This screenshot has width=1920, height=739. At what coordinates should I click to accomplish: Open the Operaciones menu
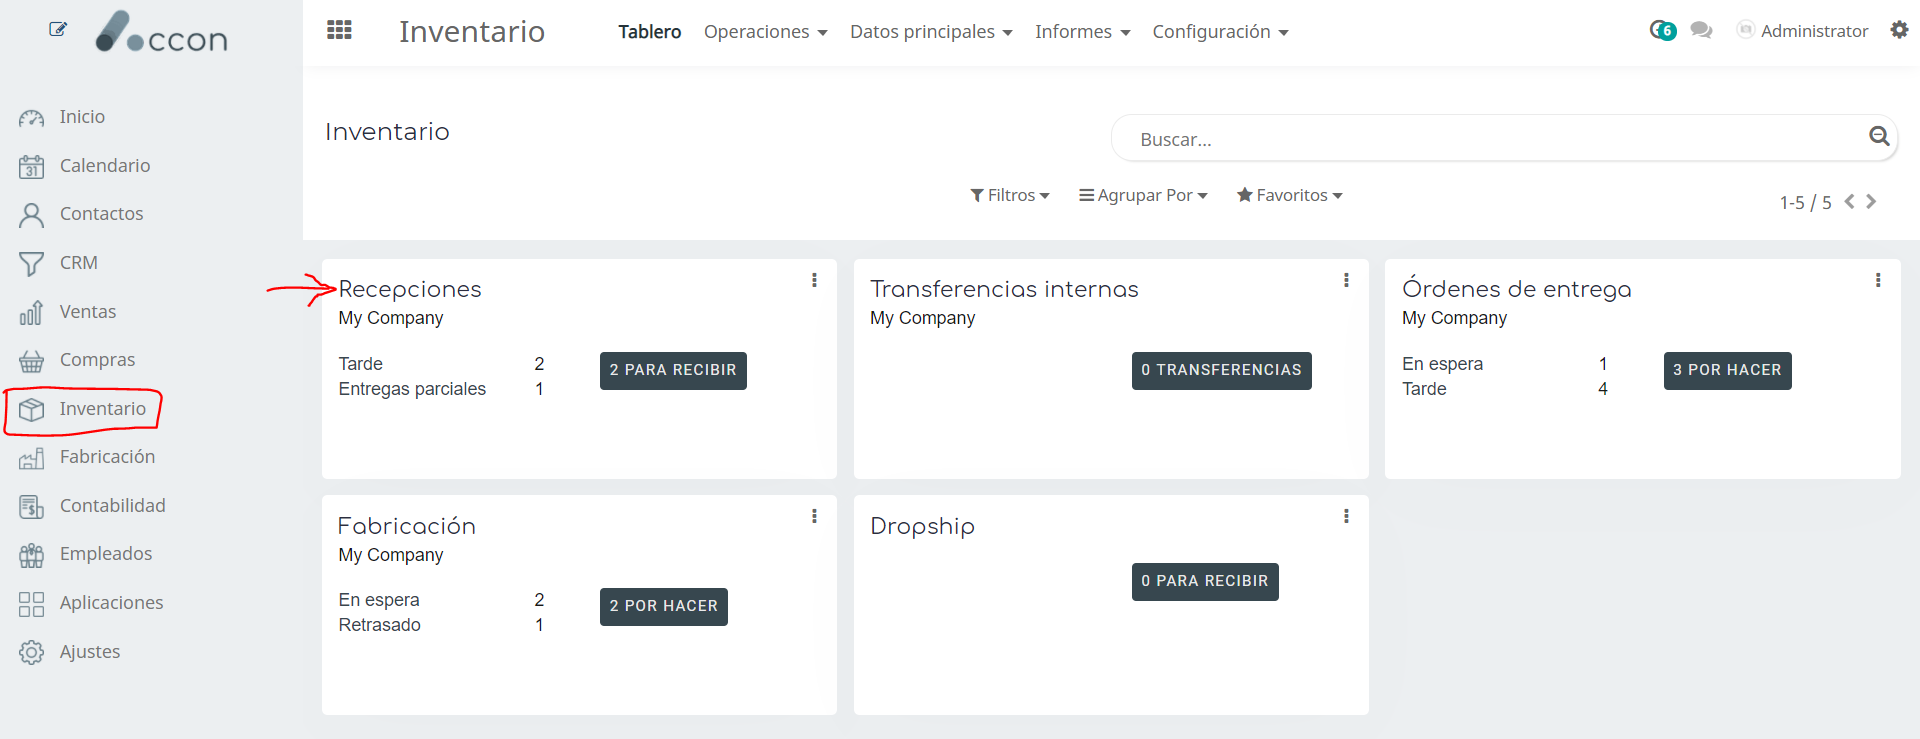coord(765,32)
